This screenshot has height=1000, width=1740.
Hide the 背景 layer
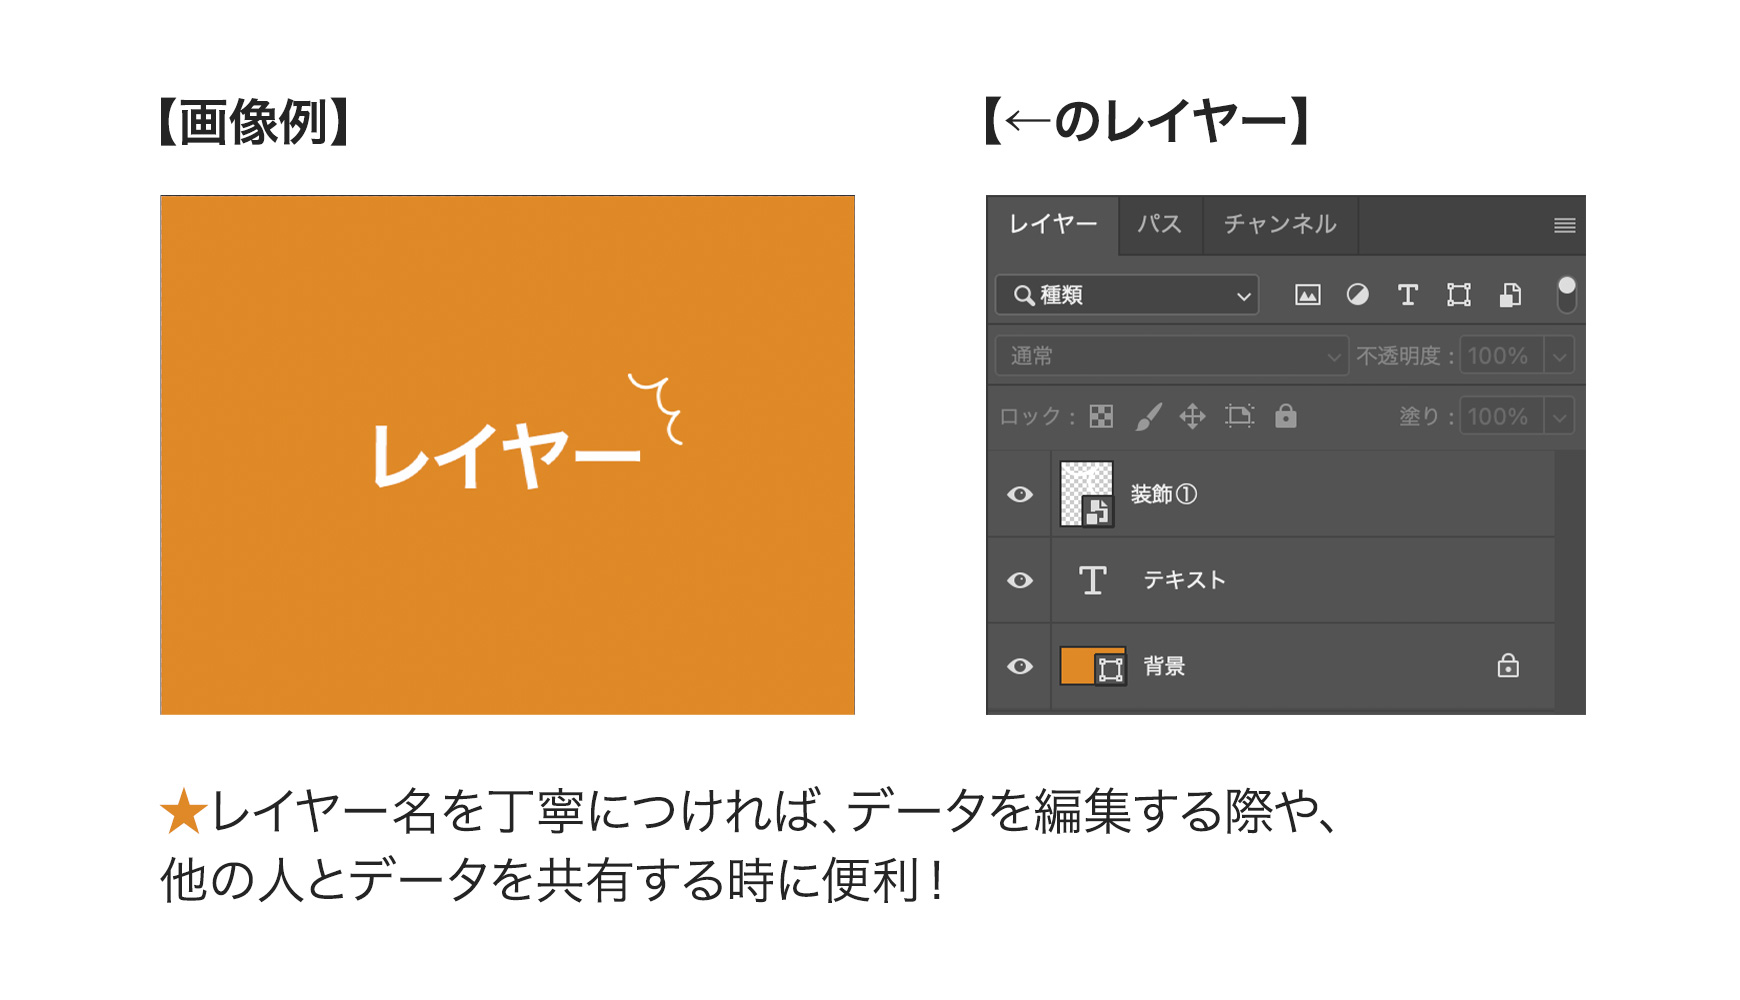click(x=1020, y=666)
